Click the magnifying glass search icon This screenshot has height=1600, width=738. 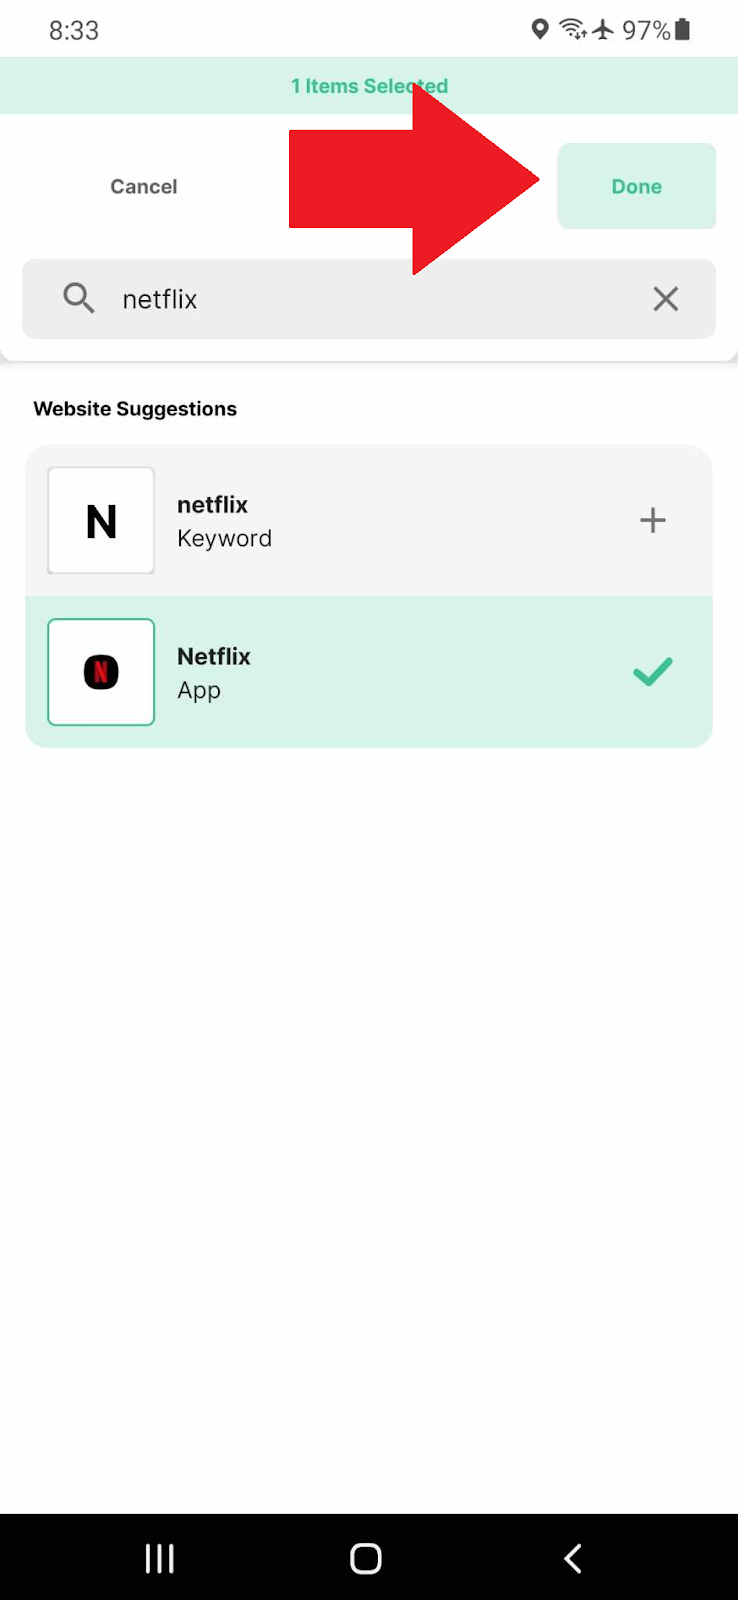[79, 298]
